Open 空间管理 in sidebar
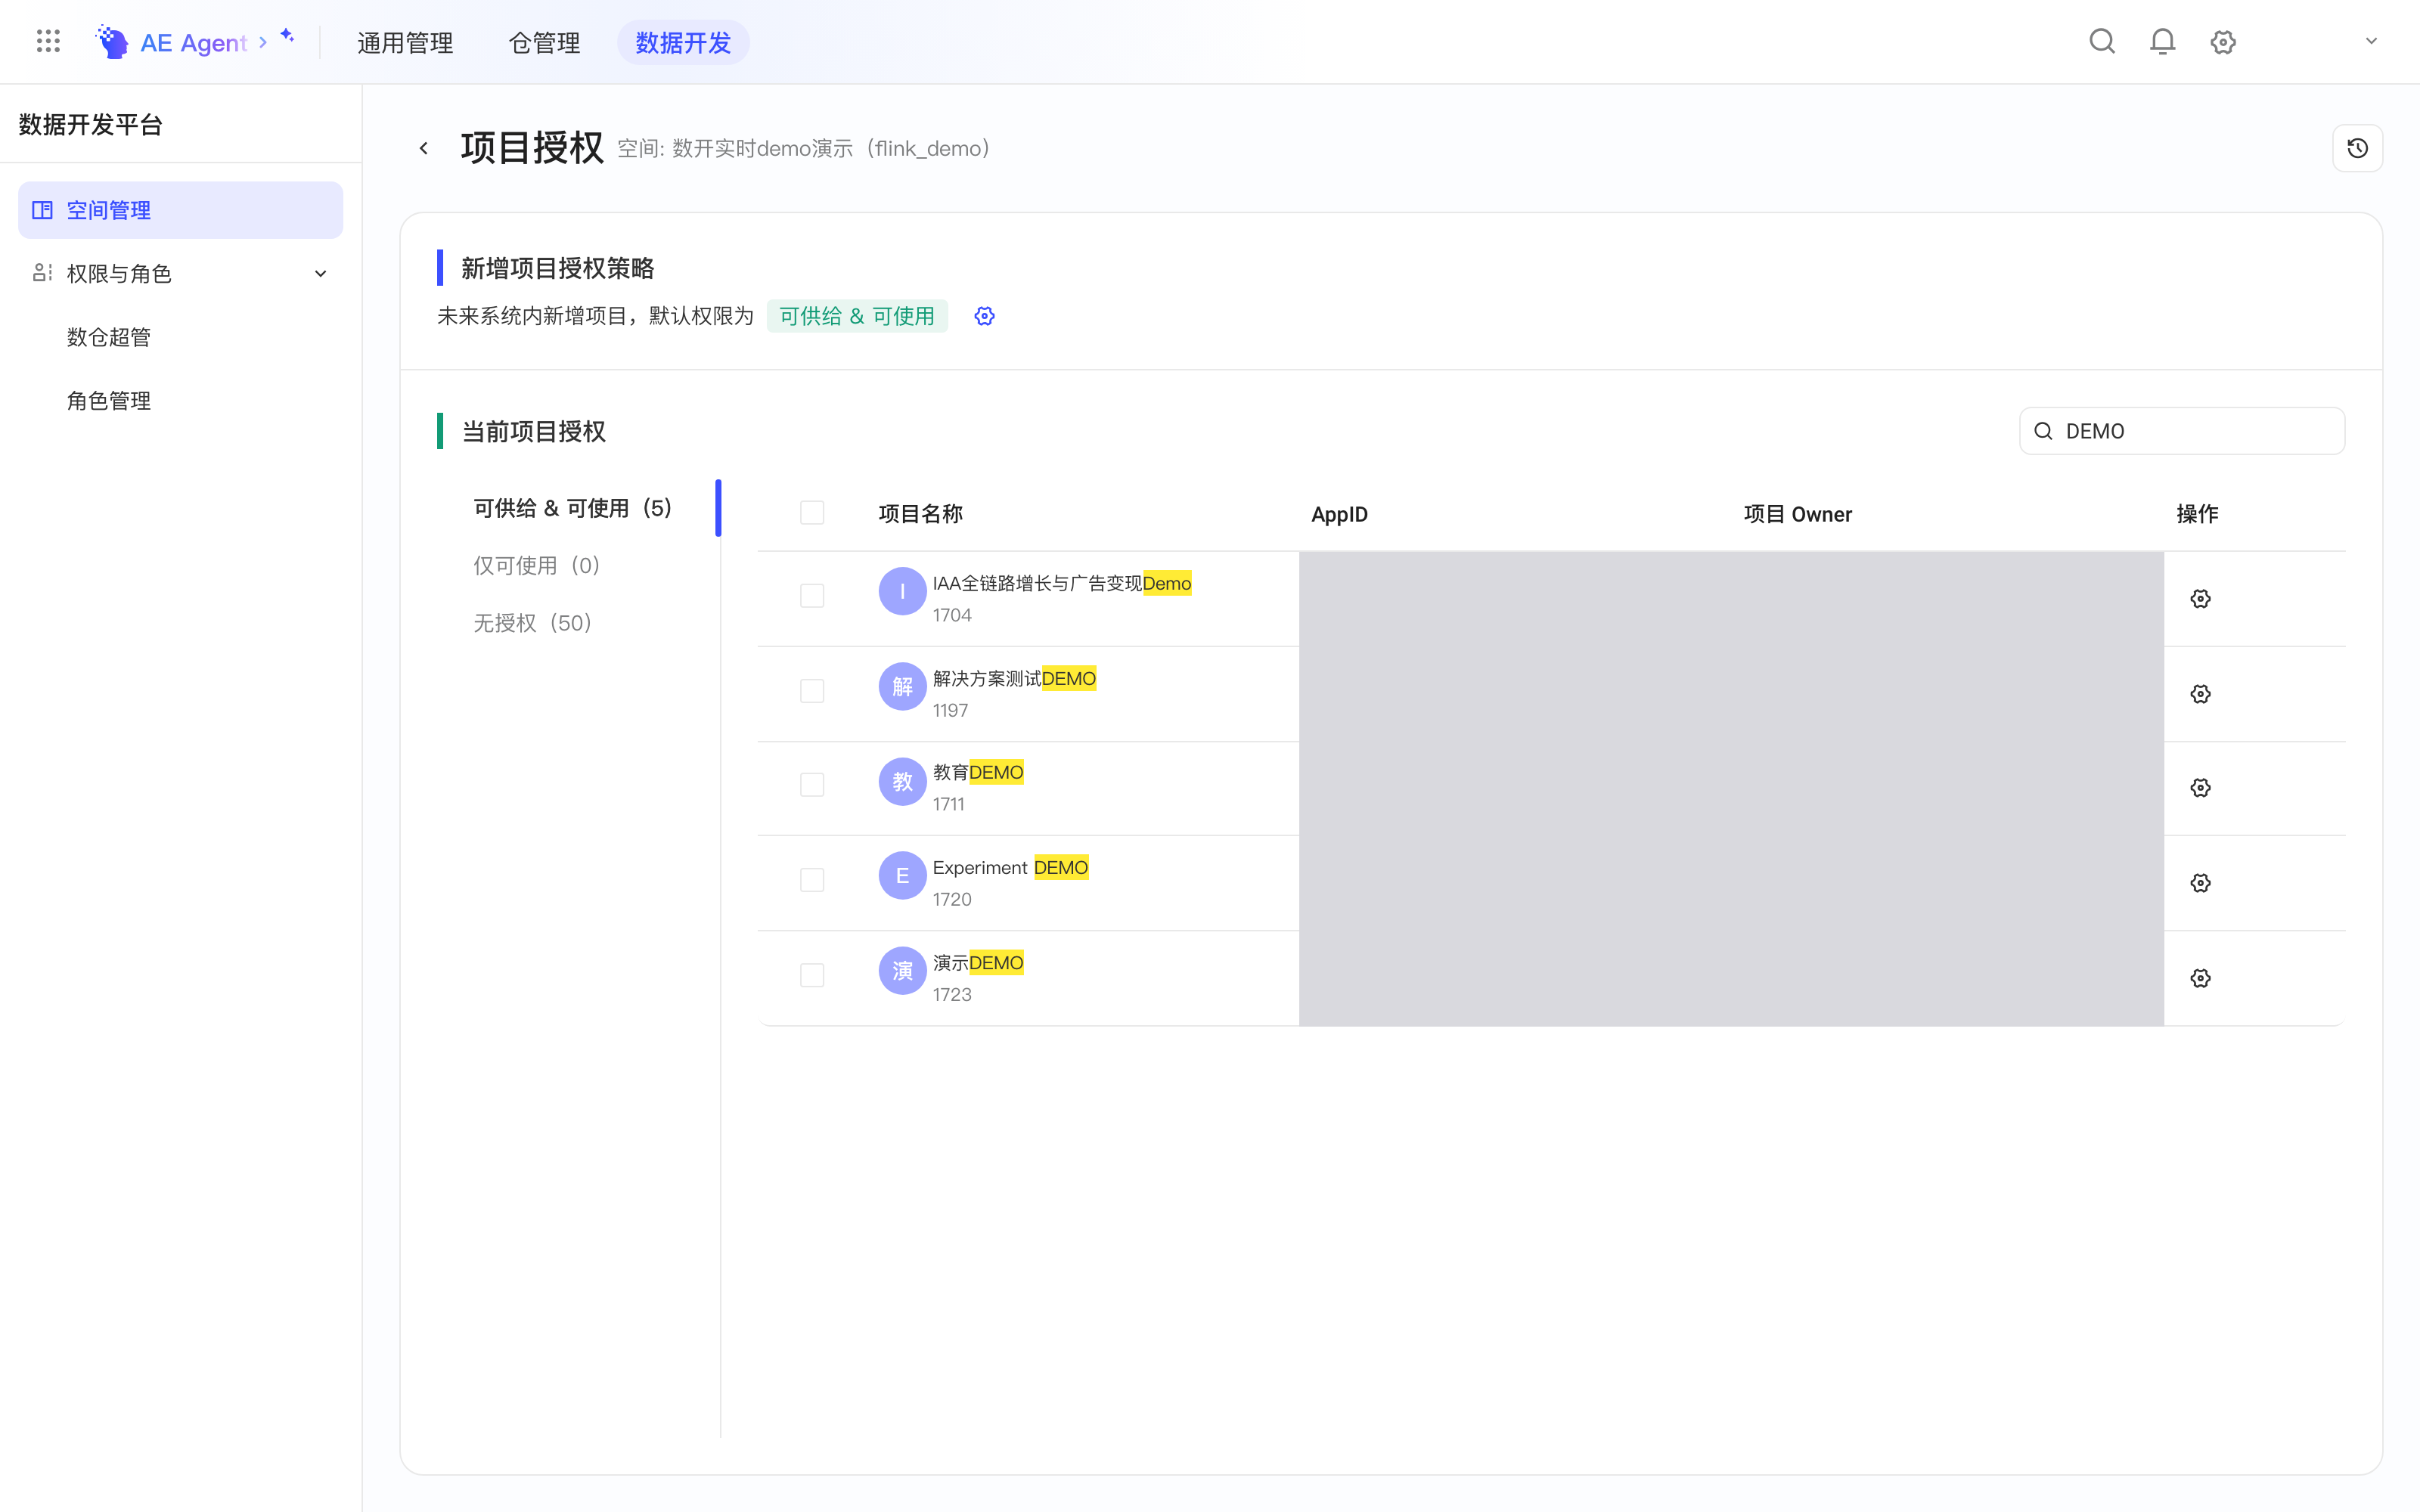Image resolution: width=2420 pixels, height=1512 pixels. 180,210
